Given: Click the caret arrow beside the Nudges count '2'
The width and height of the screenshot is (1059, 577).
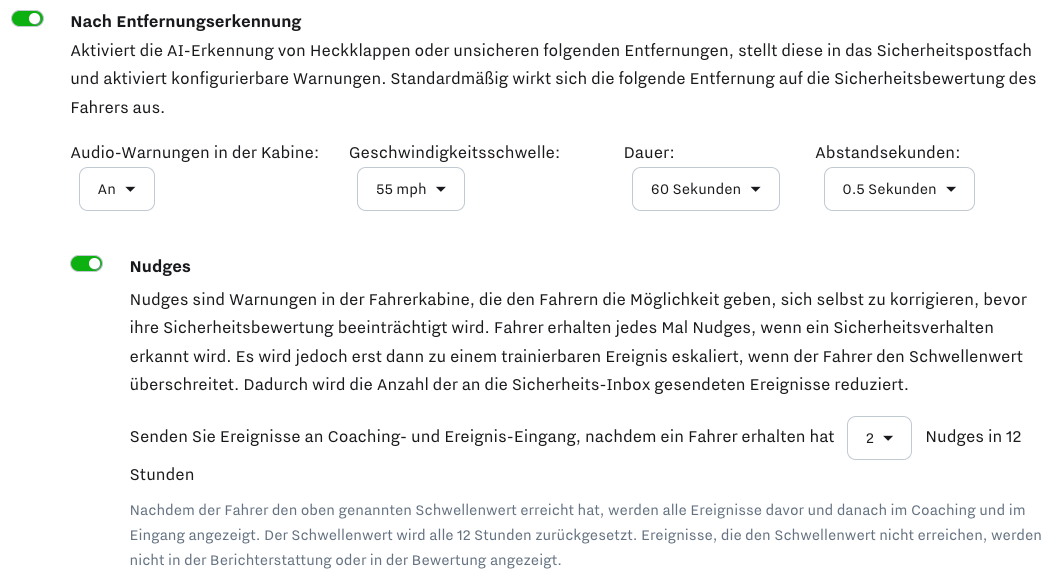Looking at the screenshot, I should (888, 438).
